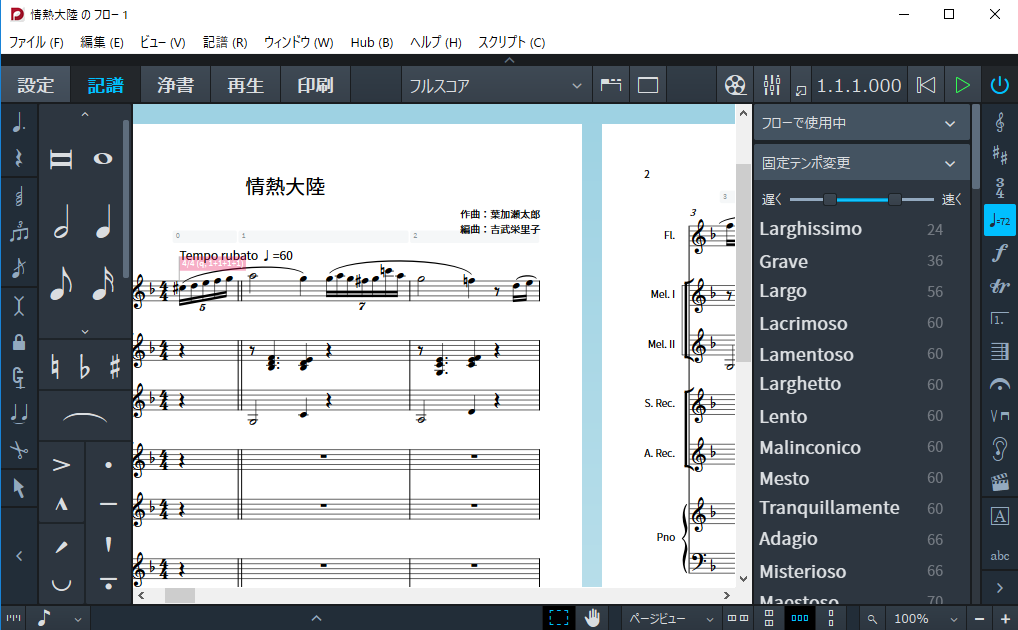This screenshot has width=1018, height=630.
Task: Toggle lock to duration padlock icon
Action: 19,341
